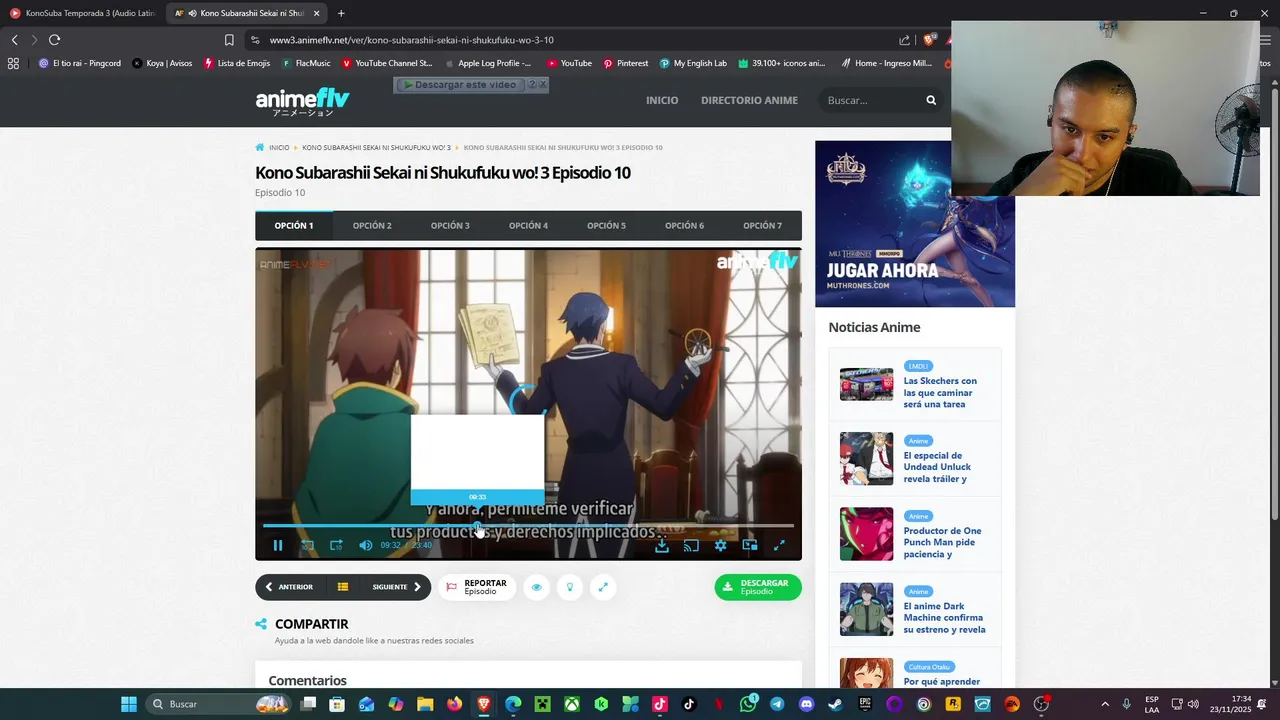This screenshot has height=720, width=1280.
Task: Open the Windows Start menu
Action: click(x=129, y=704)
